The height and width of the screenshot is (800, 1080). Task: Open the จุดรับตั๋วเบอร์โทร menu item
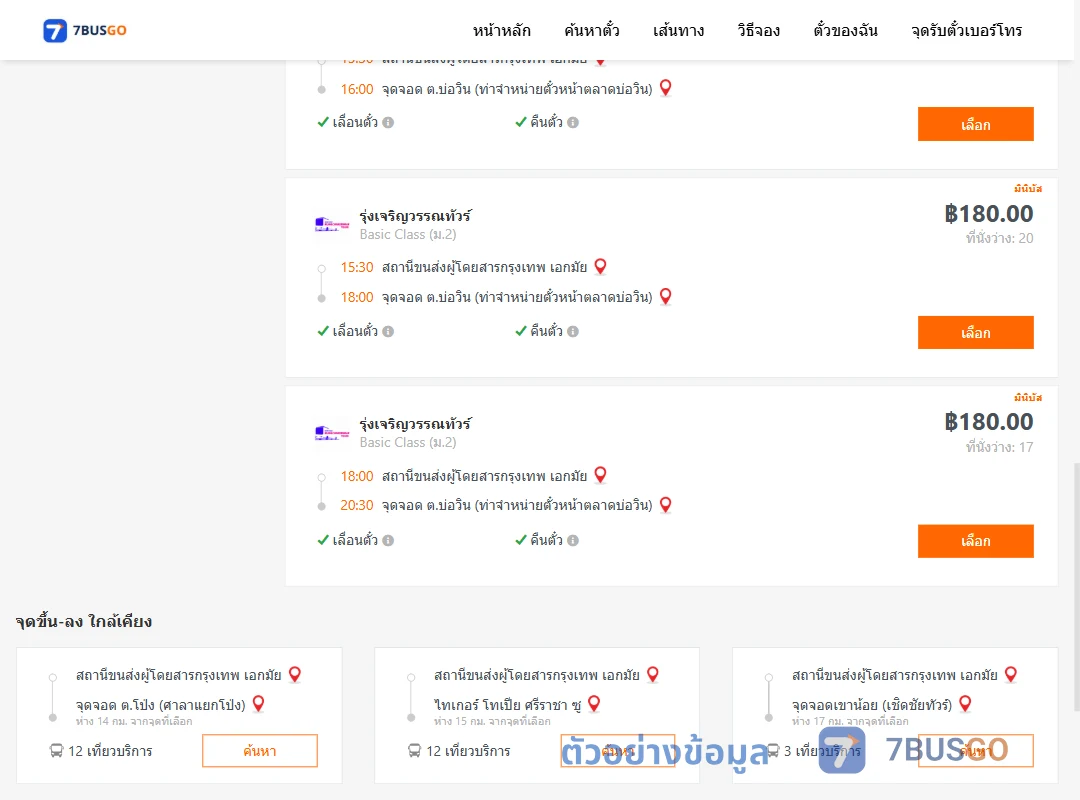966,30
